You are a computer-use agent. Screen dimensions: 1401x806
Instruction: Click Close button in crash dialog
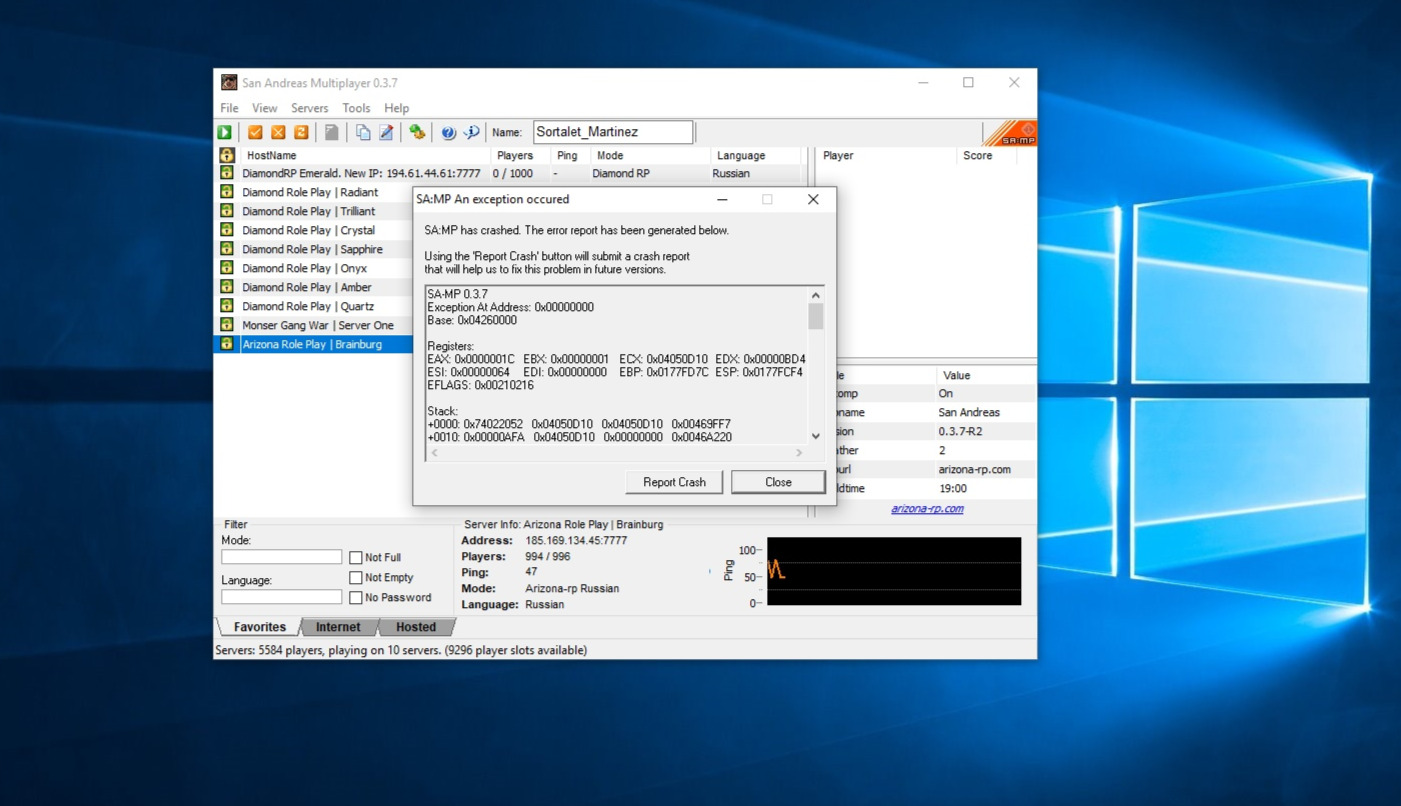pos(778,482)
